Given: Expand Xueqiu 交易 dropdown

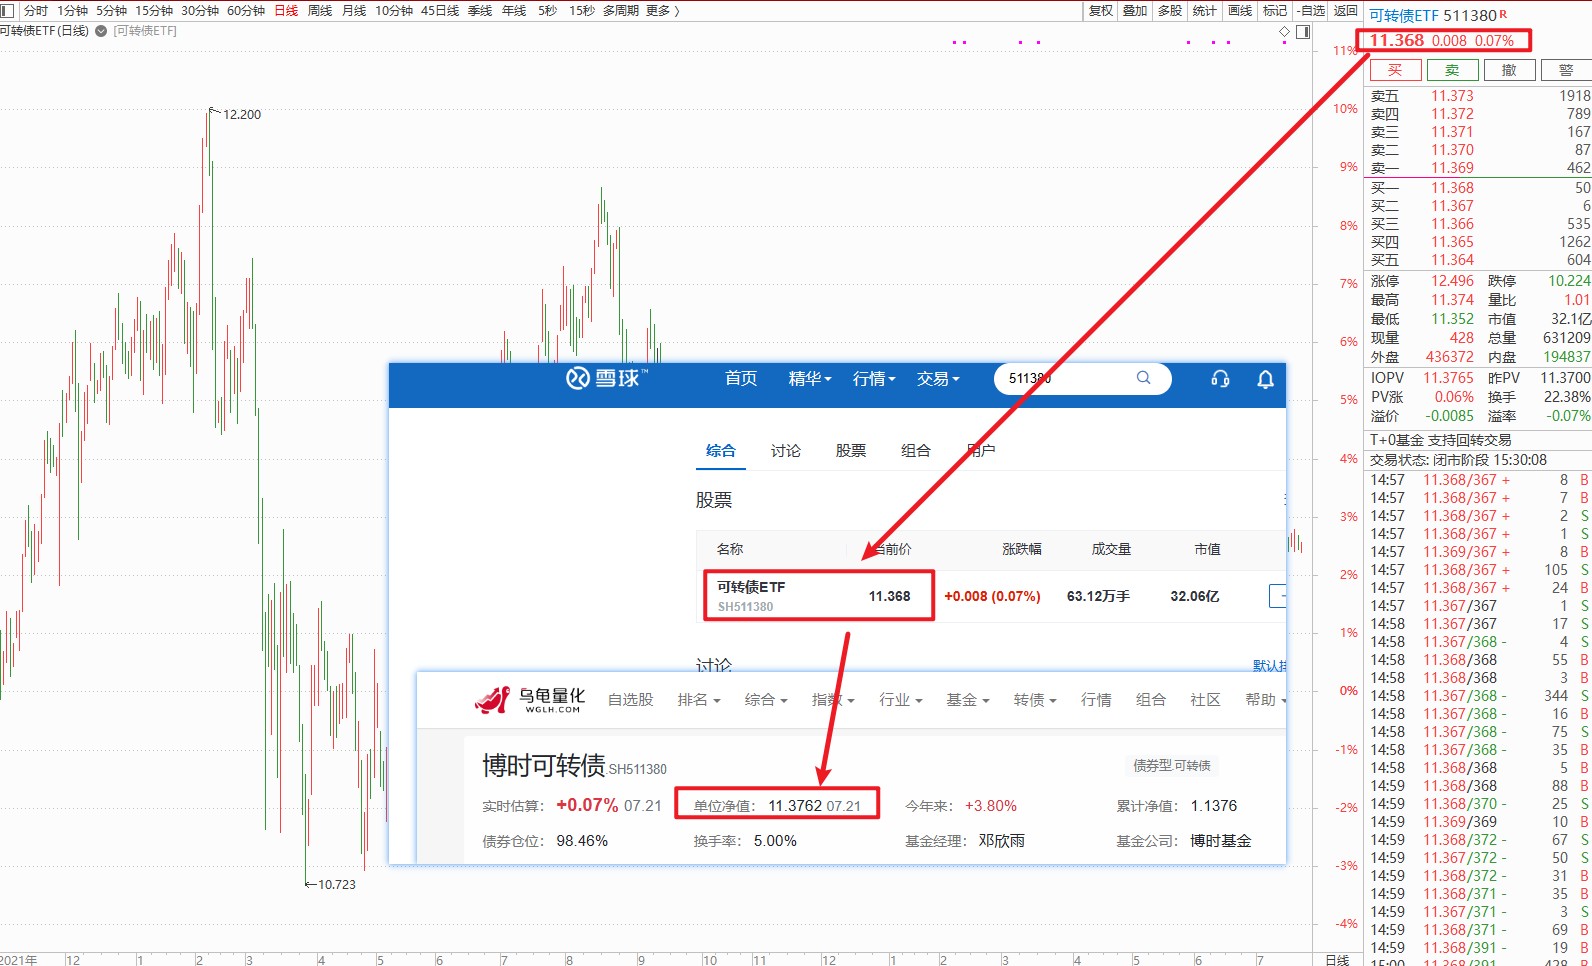Looking at the screenshot, I should pyautogui.click(x=938, y=378).
